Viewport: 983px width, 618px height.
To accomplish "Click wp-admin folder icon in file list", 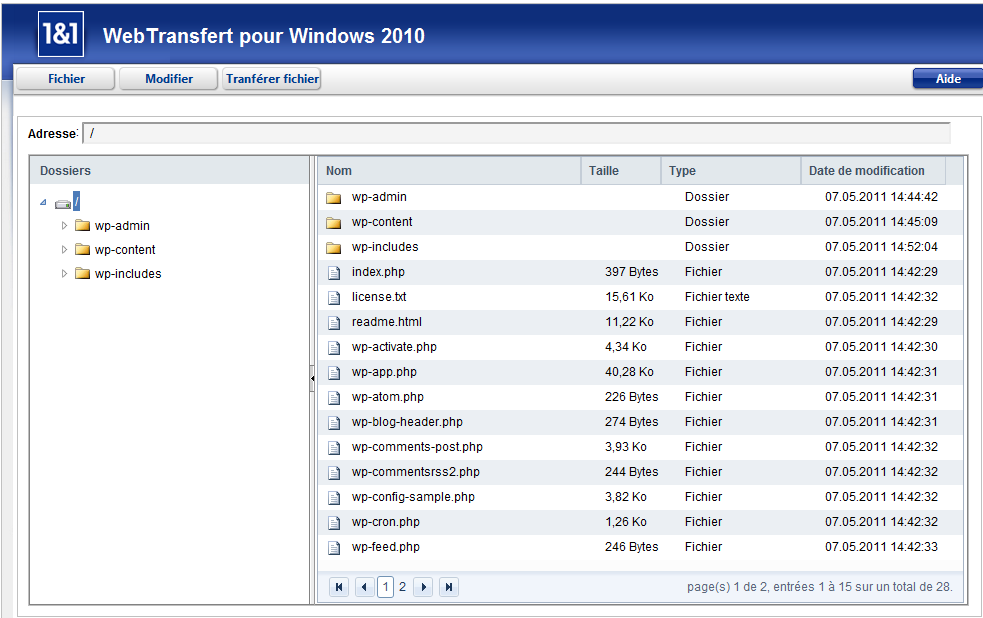I will tap(334, 197).
